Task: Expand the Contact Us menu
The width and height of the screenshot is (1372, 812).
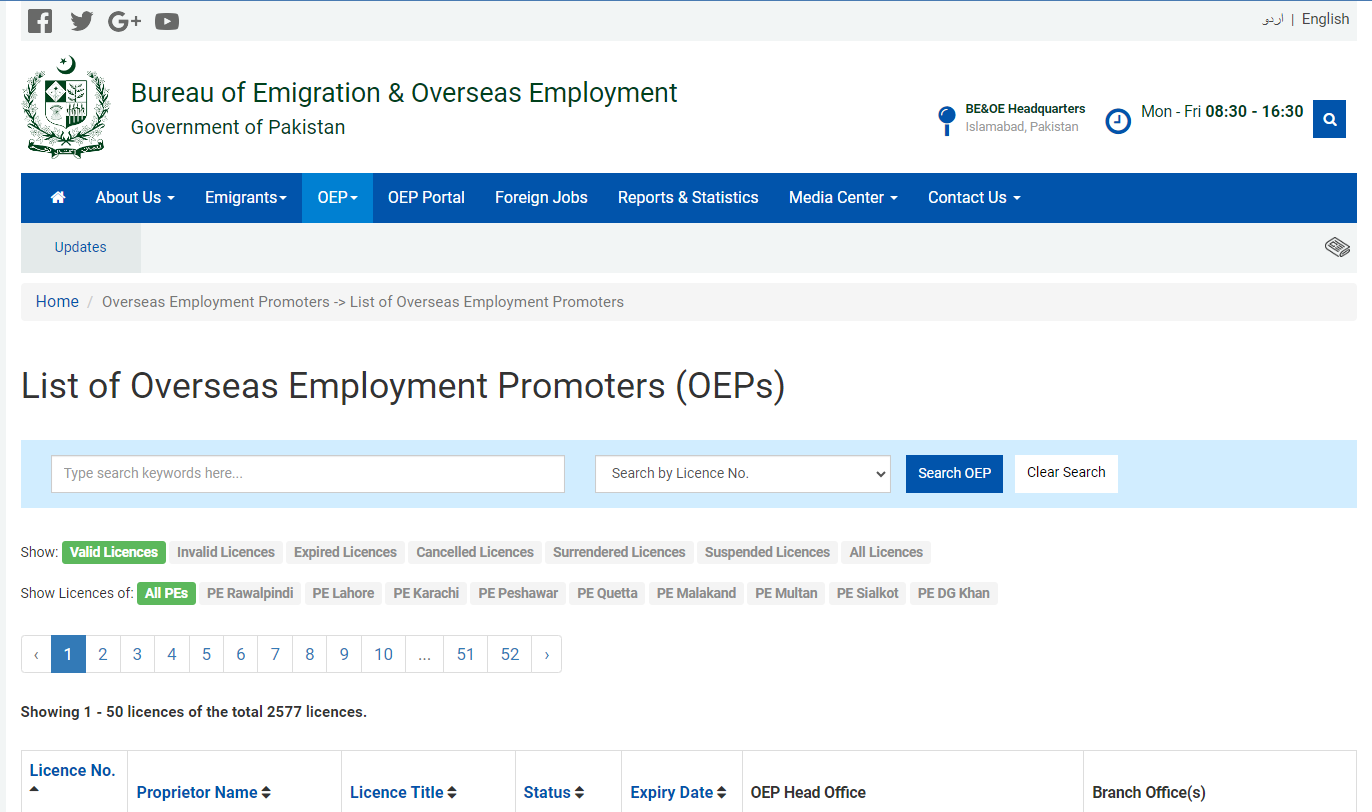Action: tap(974, 198)
